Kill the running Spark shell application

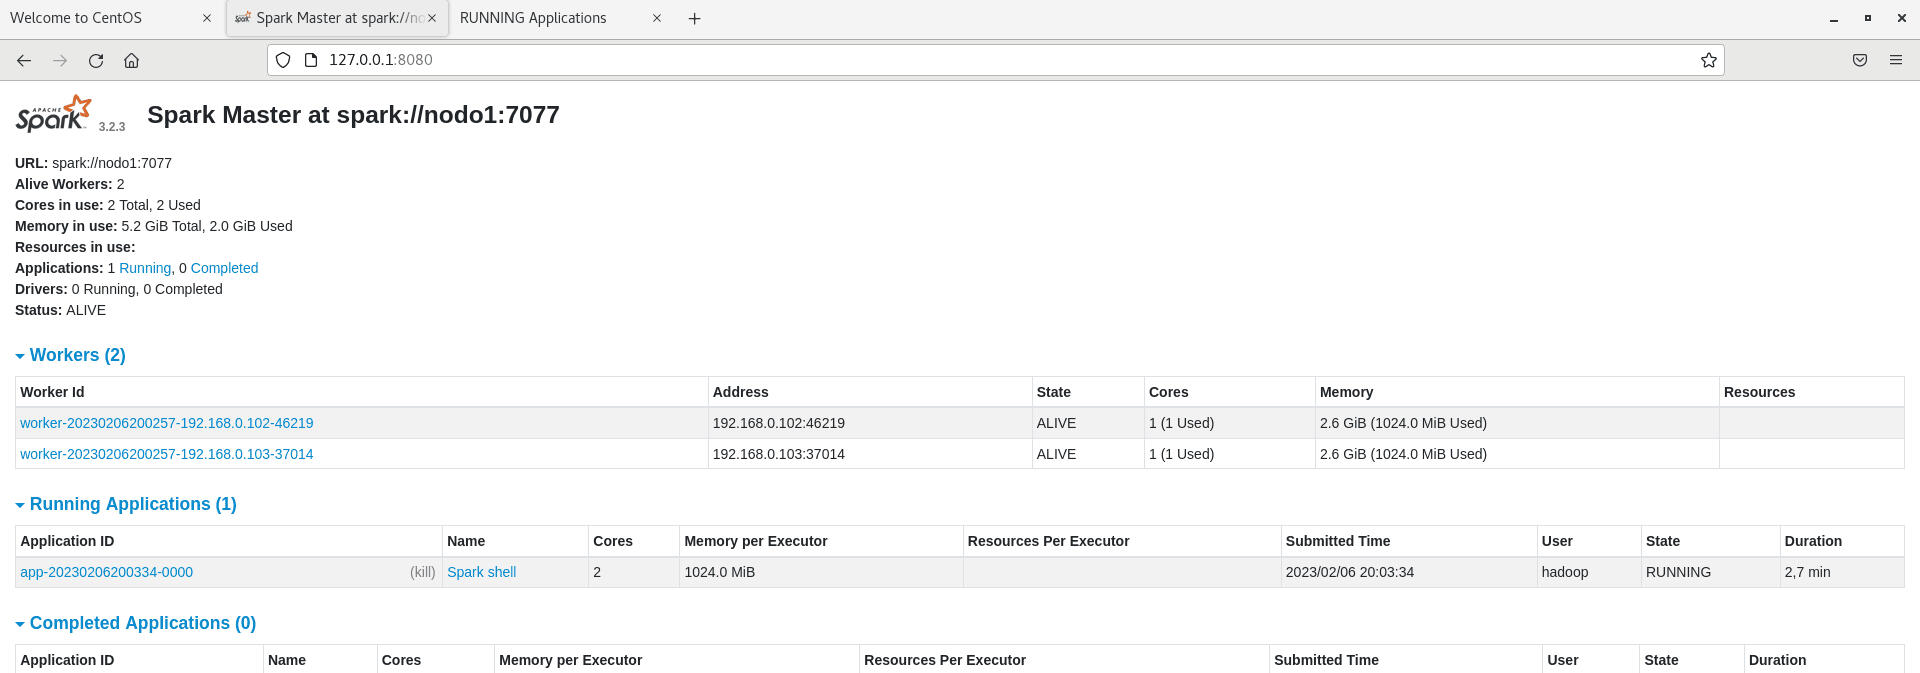[x=422, y=572]
